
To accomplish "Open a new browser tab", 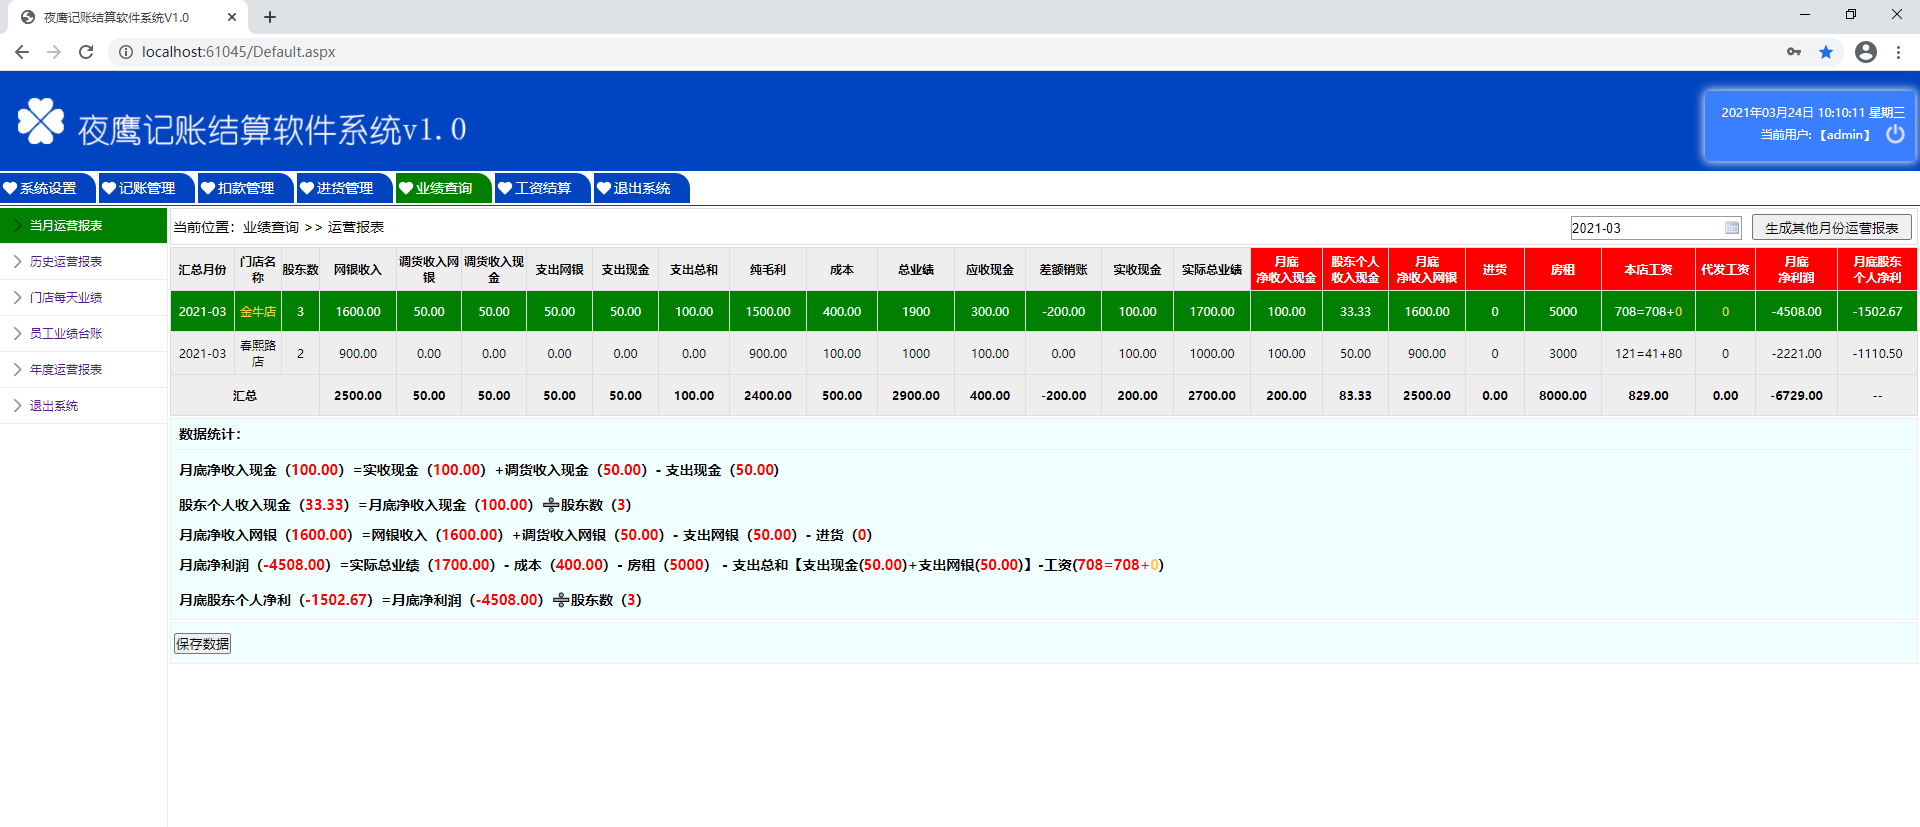I will tap(270, 17).
